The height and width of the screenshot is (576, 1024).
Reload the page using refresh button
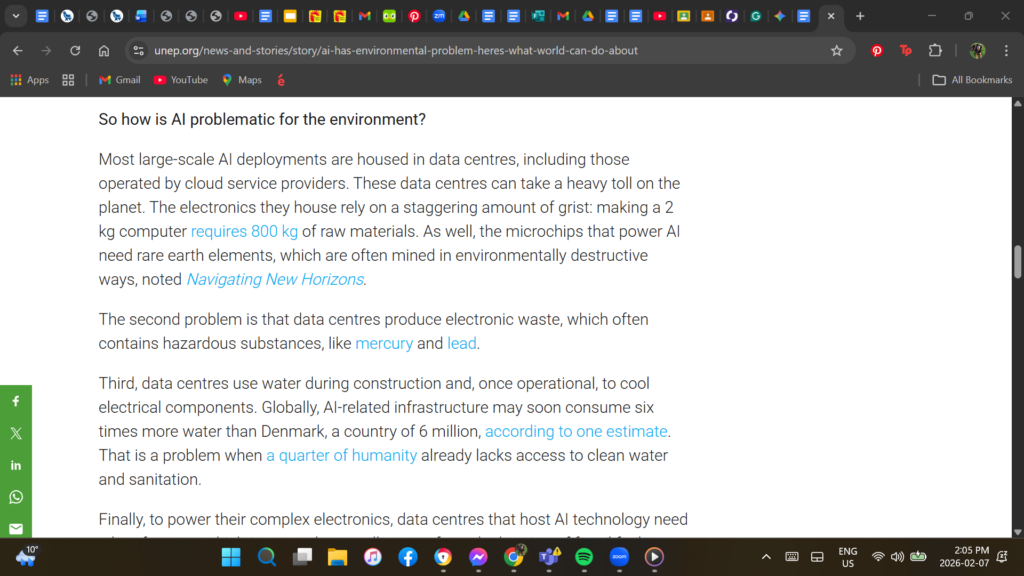75,51
